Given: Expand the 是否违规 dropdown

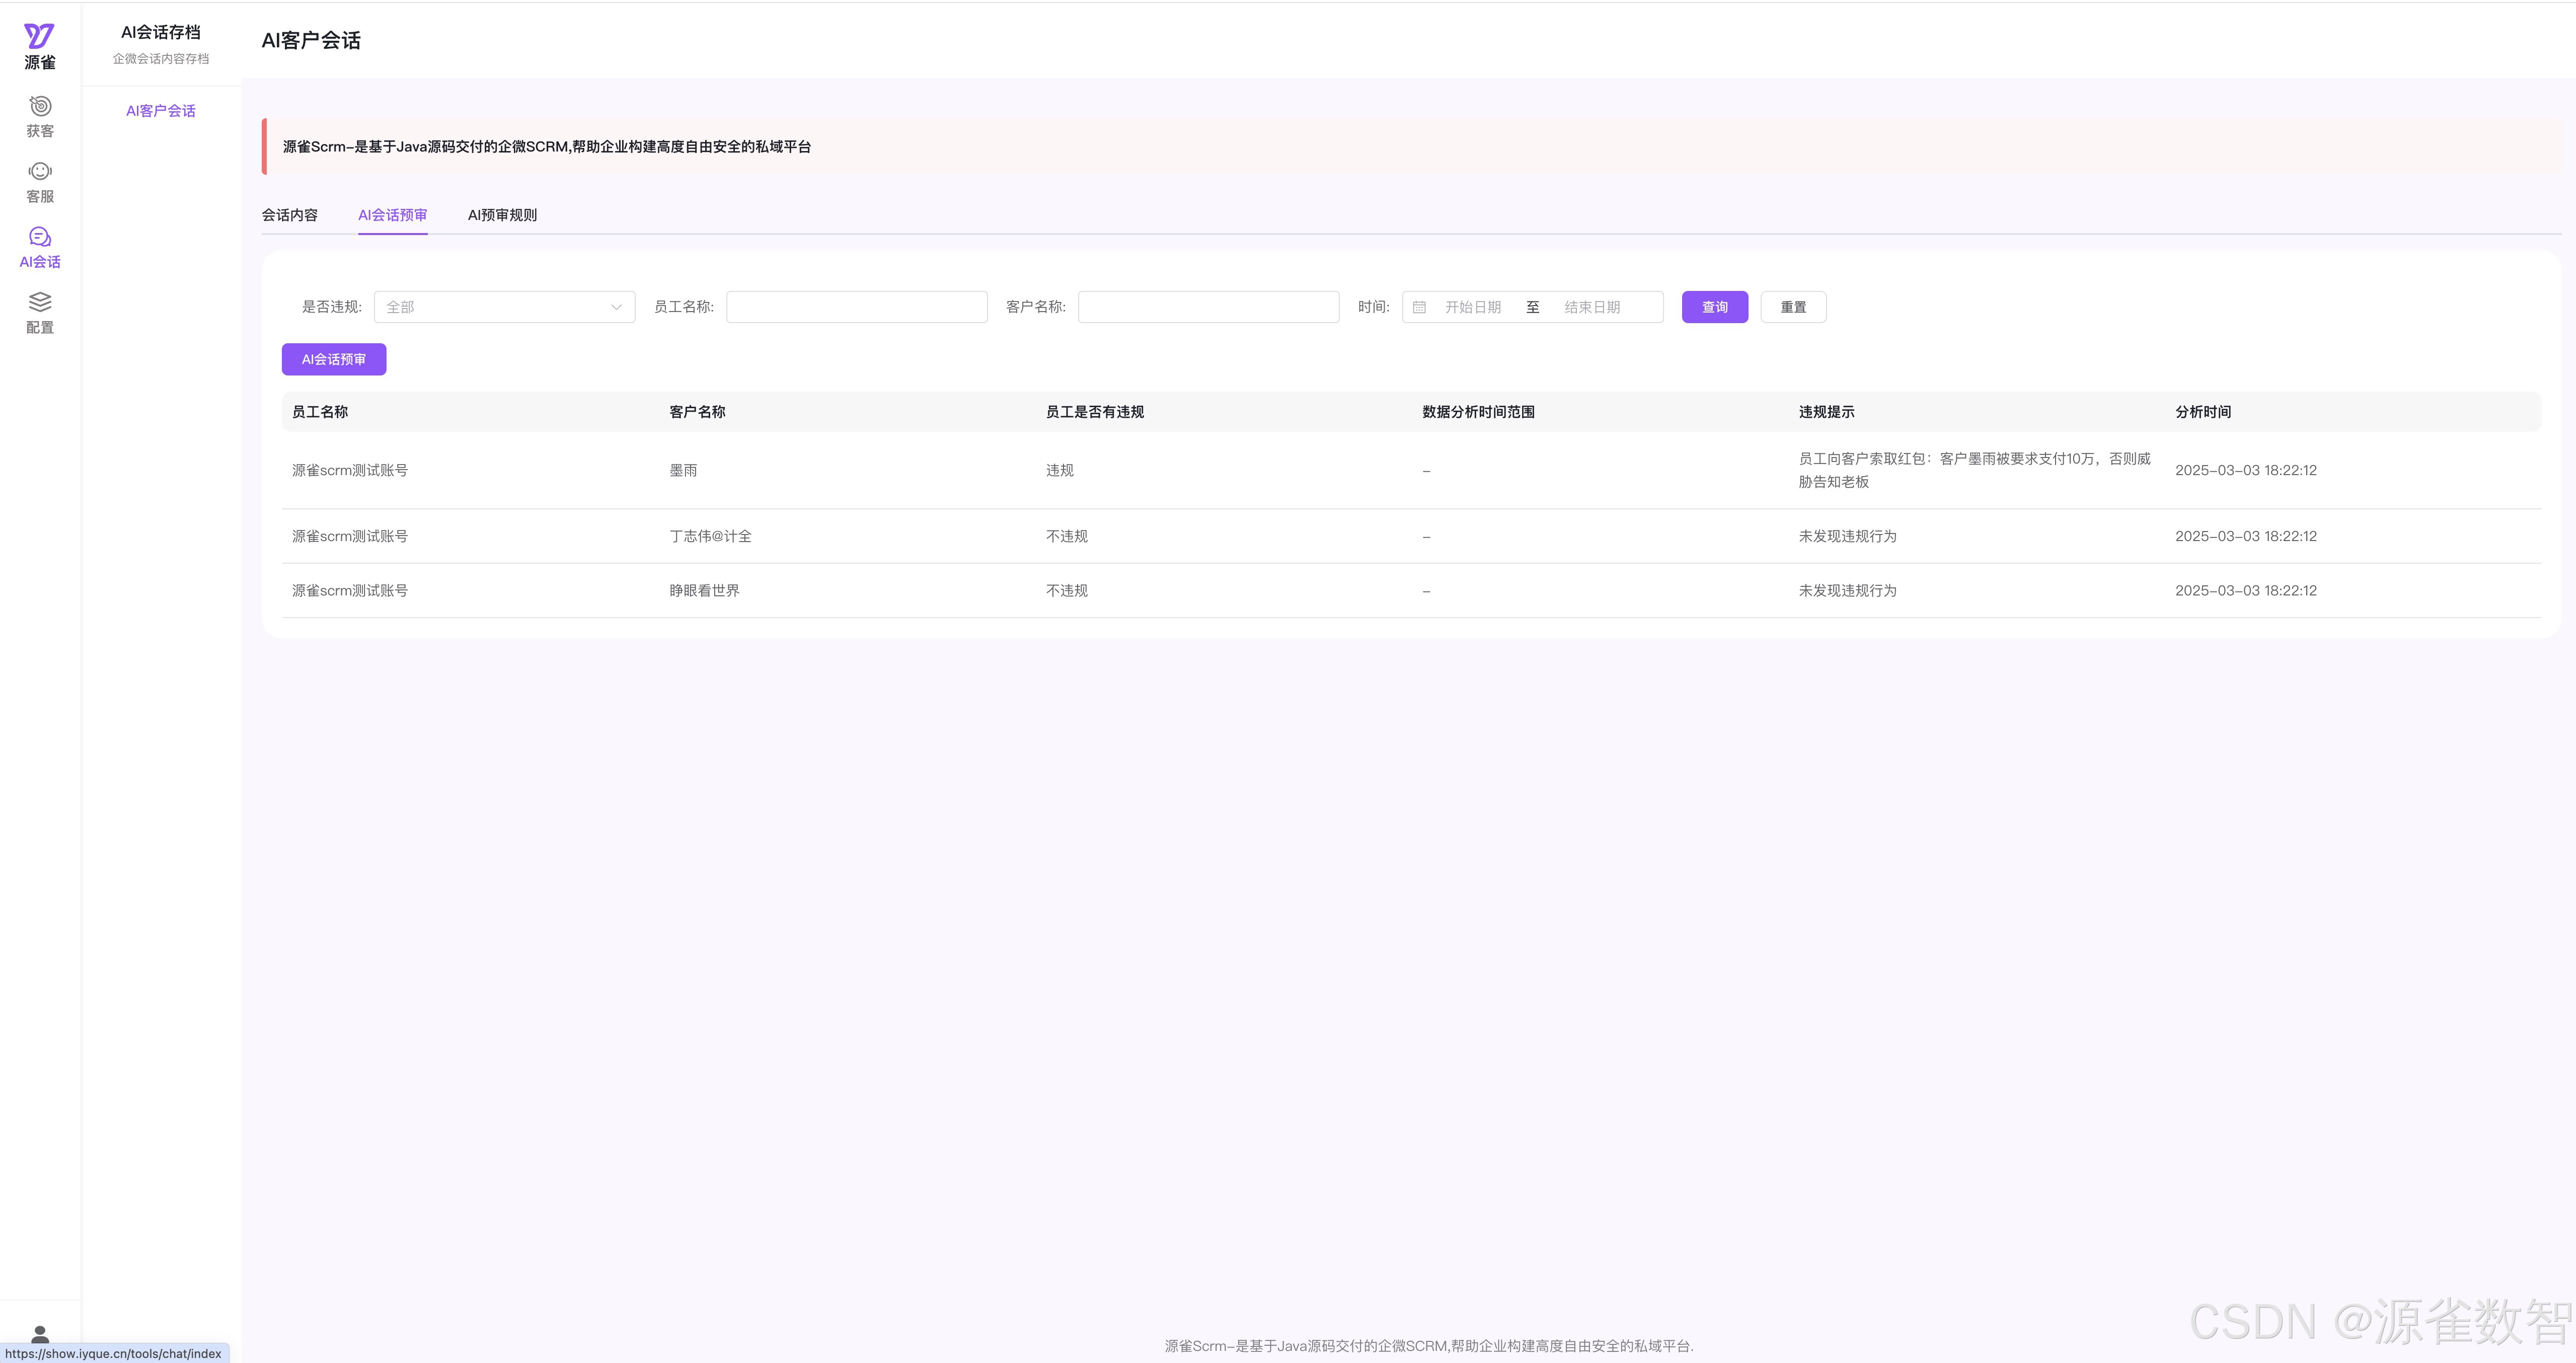Looking at the screenshot, I should coord(505,307).
